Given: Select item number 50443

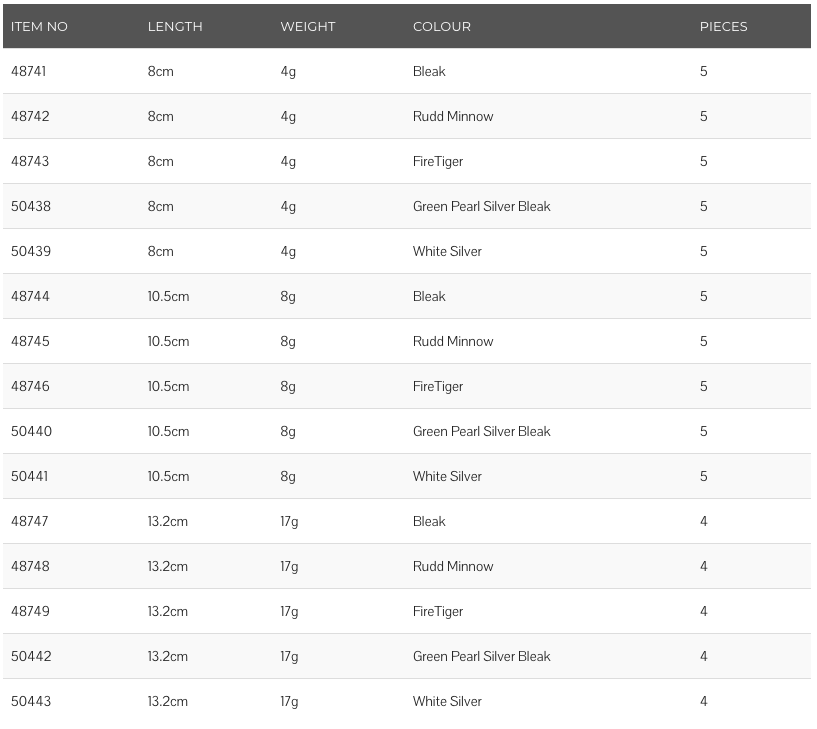Looking at the screenshot, I should [31, 701].
